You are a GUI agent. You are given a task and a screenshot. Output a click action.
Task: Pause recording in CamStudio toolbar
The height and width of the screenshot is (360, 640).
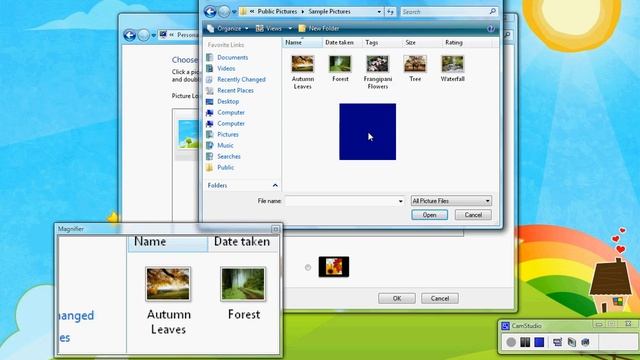click(525, 342)
